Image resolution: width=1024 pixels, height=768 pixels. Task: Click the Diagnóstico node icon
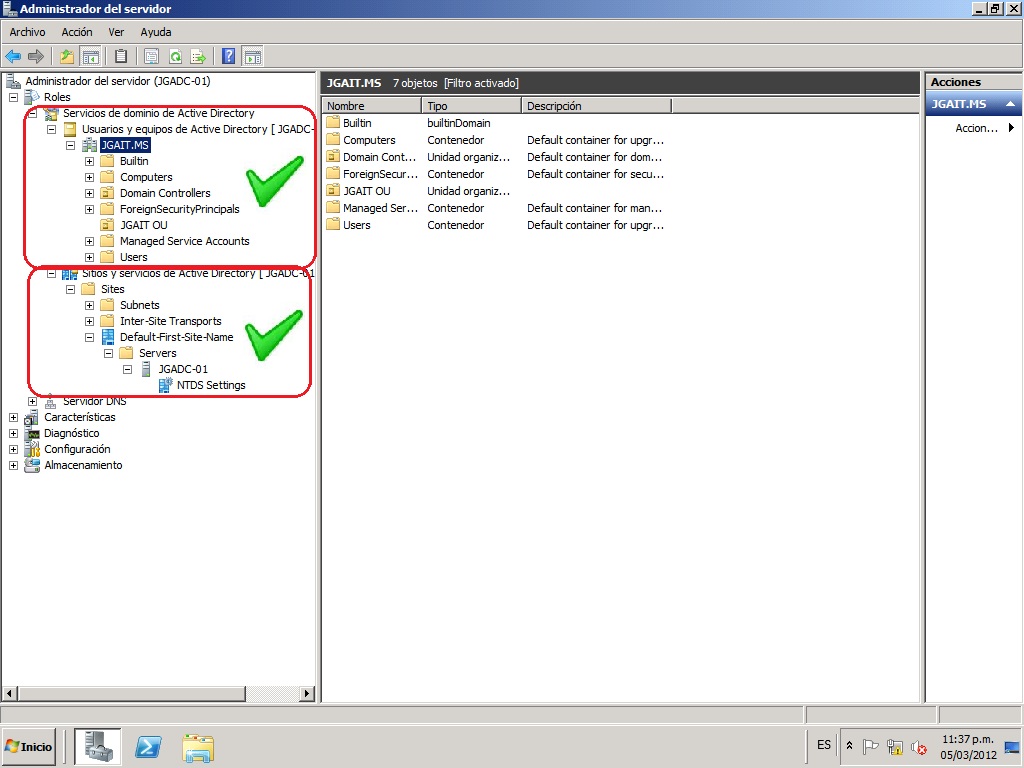coord(32,434)
